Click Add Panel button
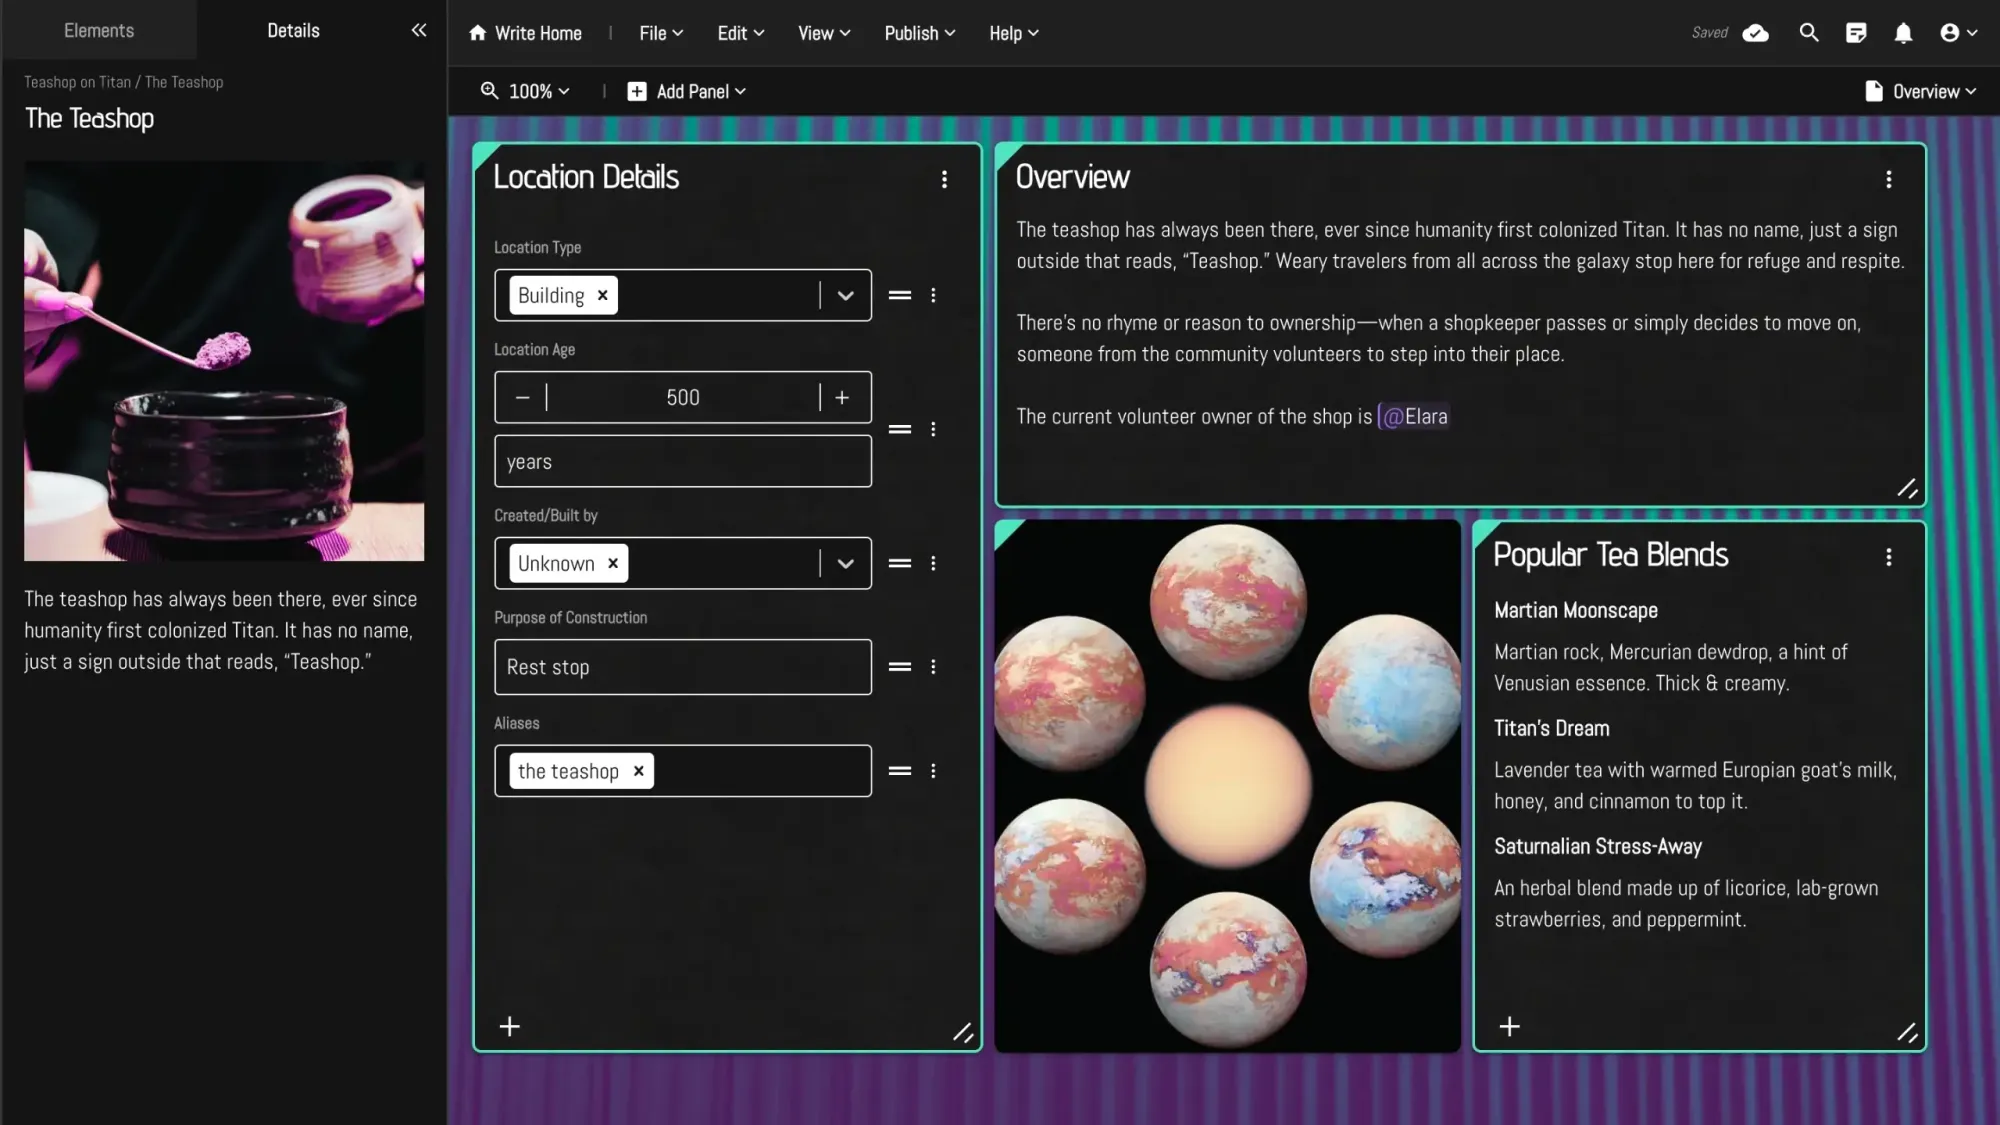2000x1125 pixels. pyautogui.click(x=687, y=91)
